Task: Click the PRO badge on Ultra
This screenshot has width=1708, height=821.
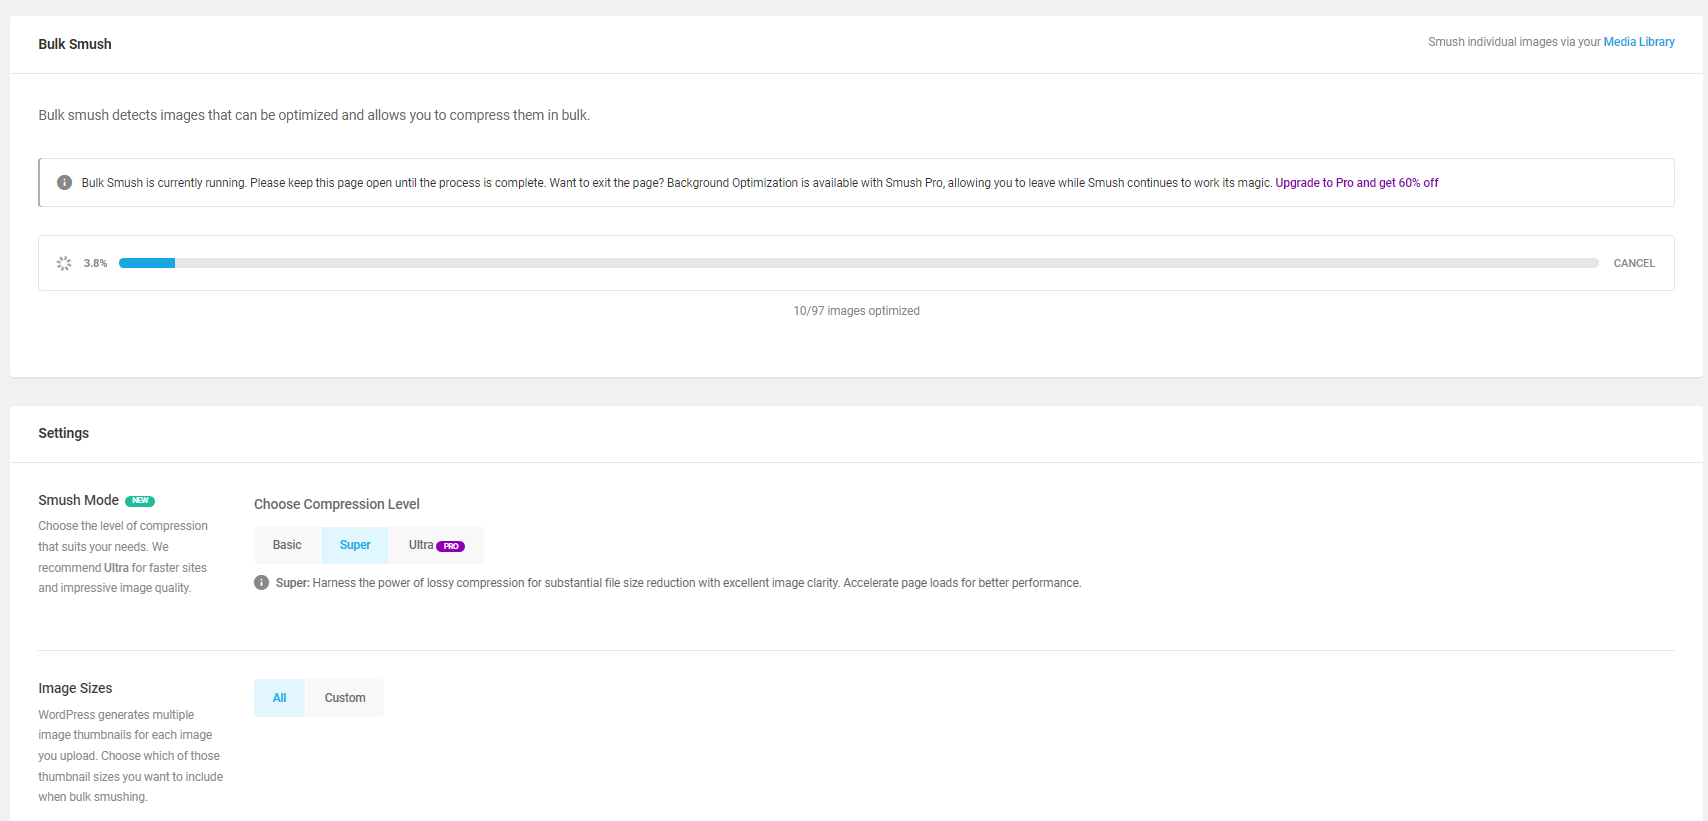Action: [x=451, y=546]
